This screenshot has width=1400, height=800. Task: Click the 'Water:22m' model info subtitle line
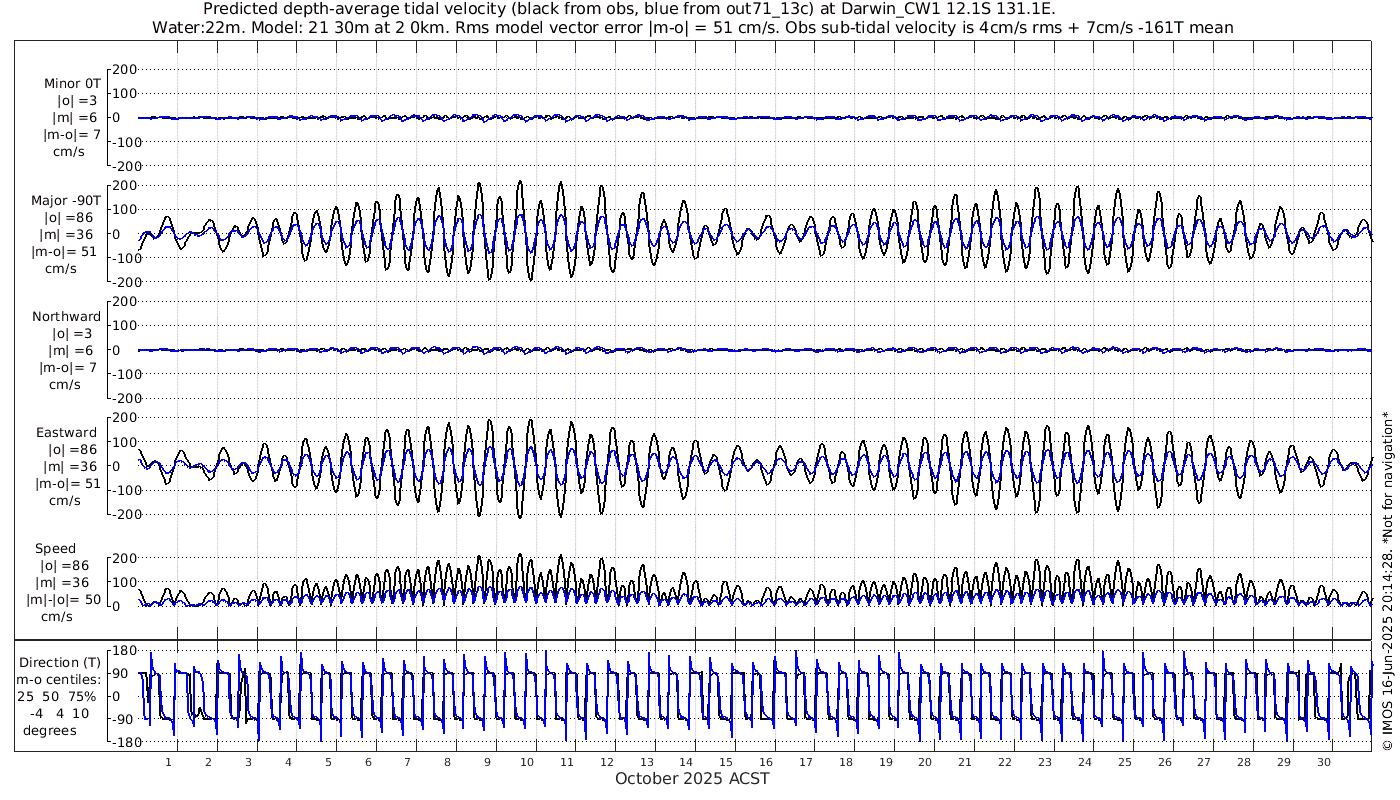click(692, 28)
